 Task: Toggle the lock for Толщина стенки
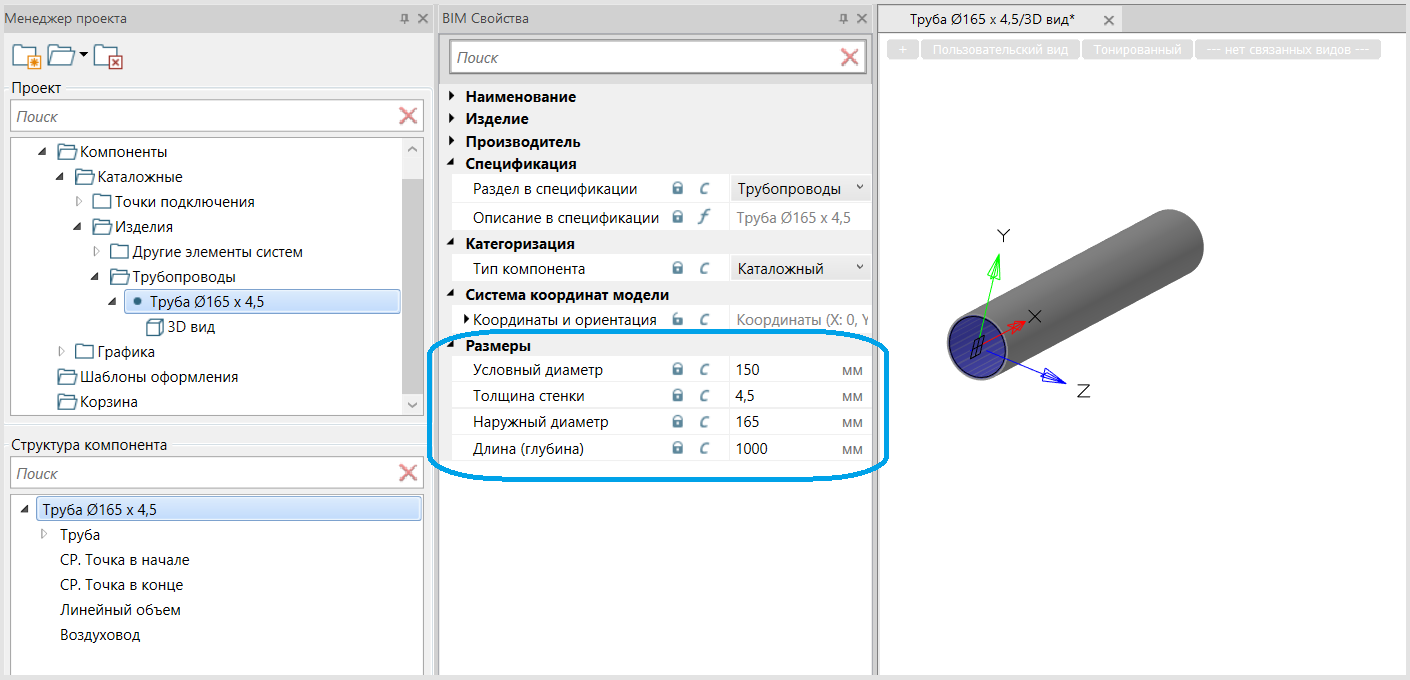678,396
